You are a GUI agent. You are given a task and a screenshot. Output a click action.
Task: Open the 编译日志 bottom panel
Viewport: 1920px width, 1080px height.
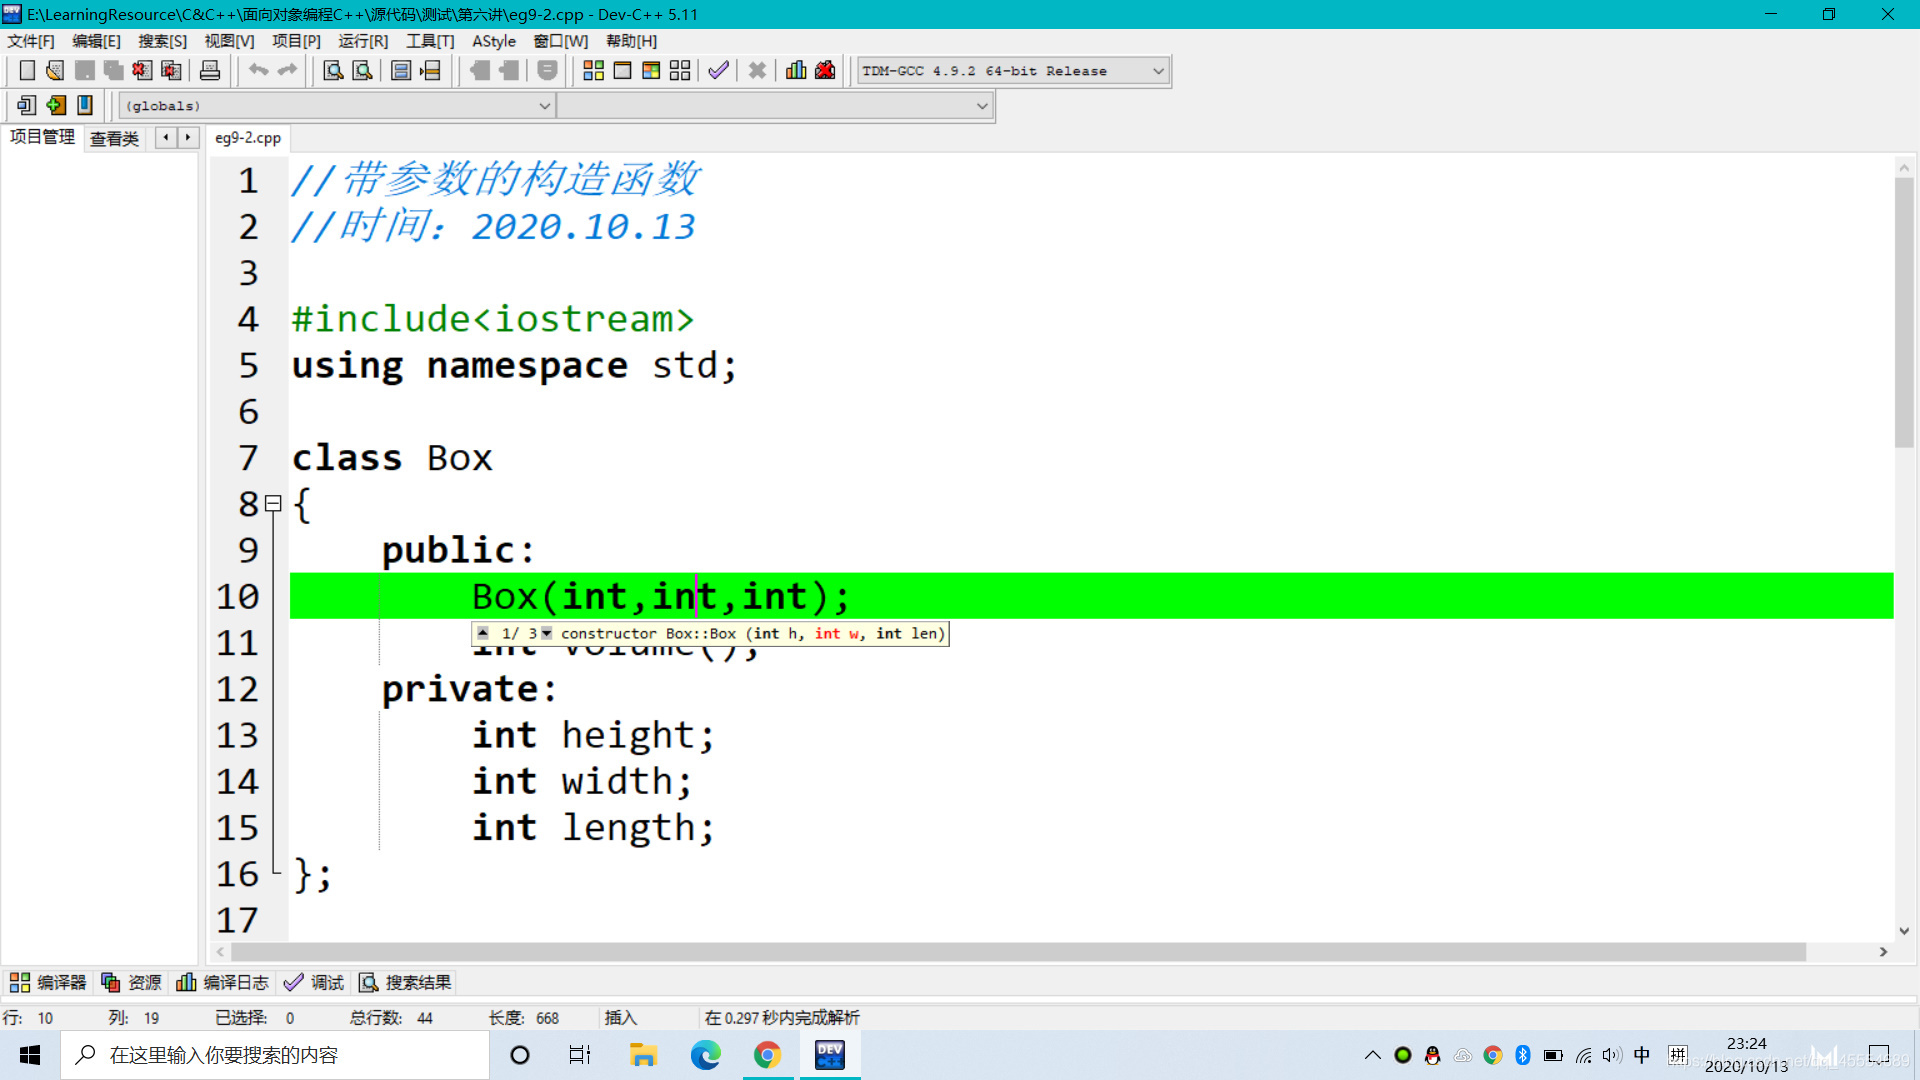(x=222, y=983)
